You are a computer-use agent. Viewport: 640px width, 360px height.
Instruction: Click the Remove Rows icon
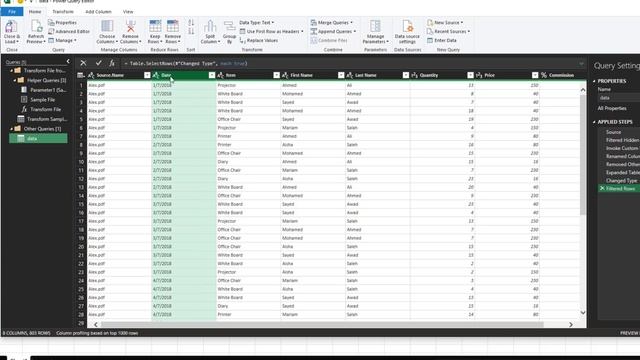coord(172,26)
